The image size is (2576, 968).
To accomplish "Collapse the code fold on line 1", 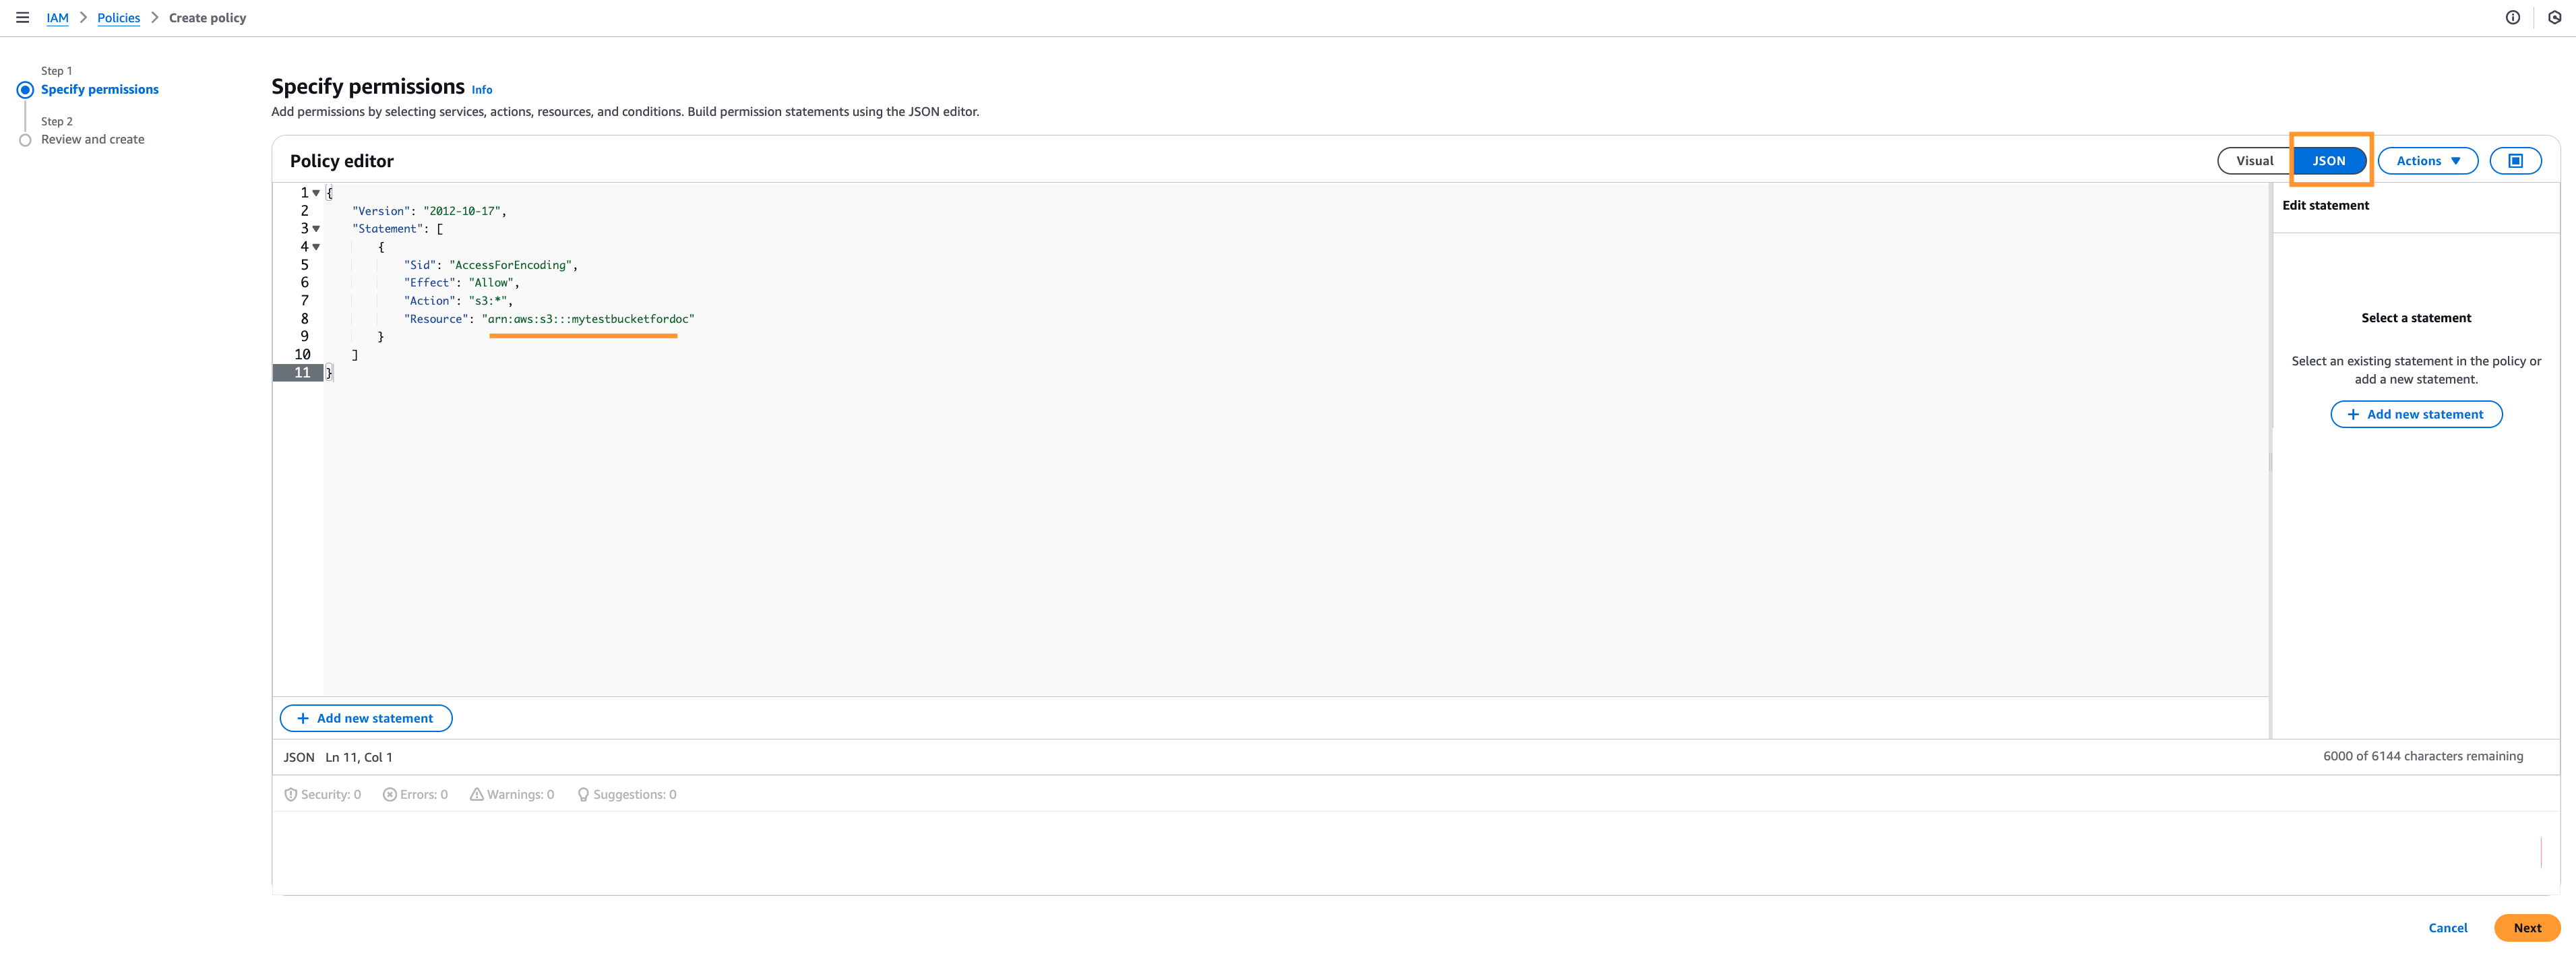I will [316, 193].
